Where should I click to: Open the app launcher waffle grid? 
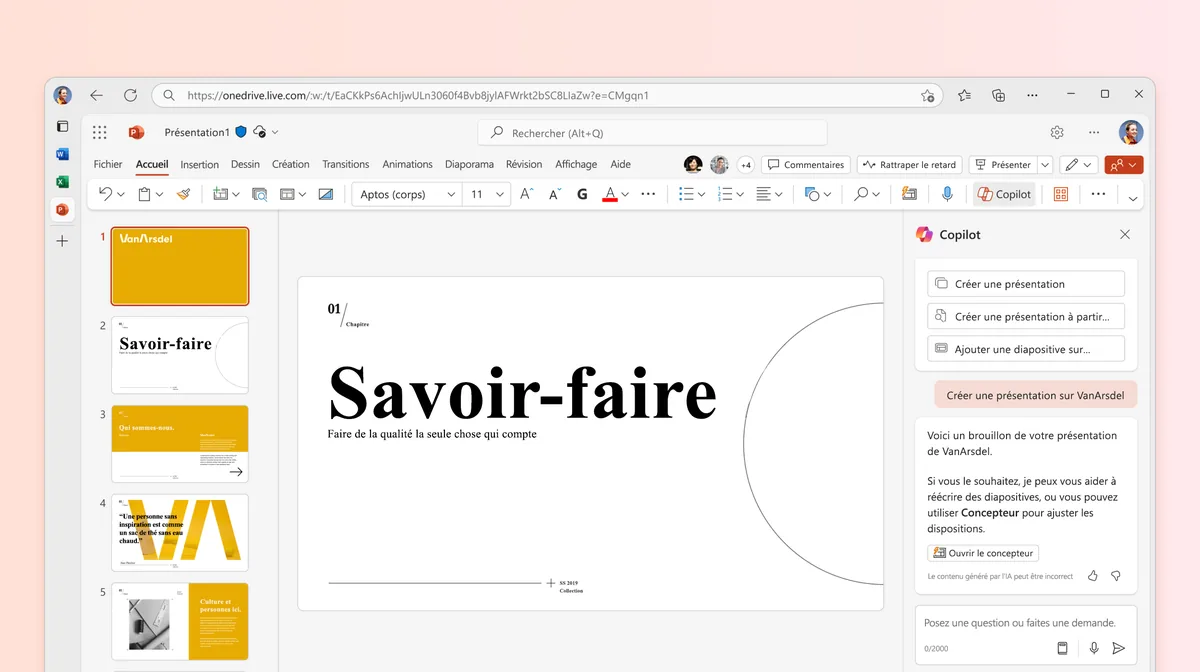click(x=99, y=132)
